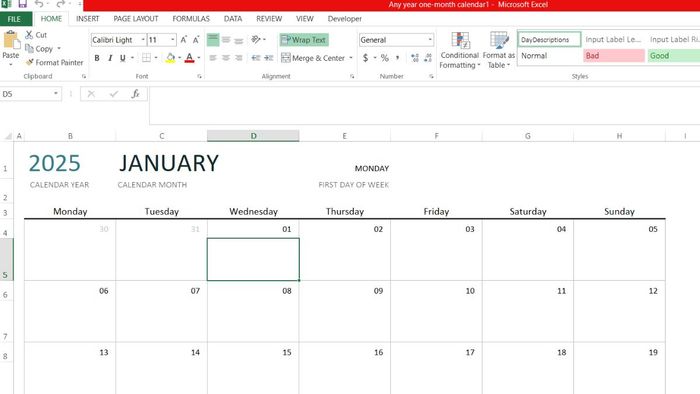Click the Percent Style icon
Screen dimensions: 700x394
[x=384, y=58]
